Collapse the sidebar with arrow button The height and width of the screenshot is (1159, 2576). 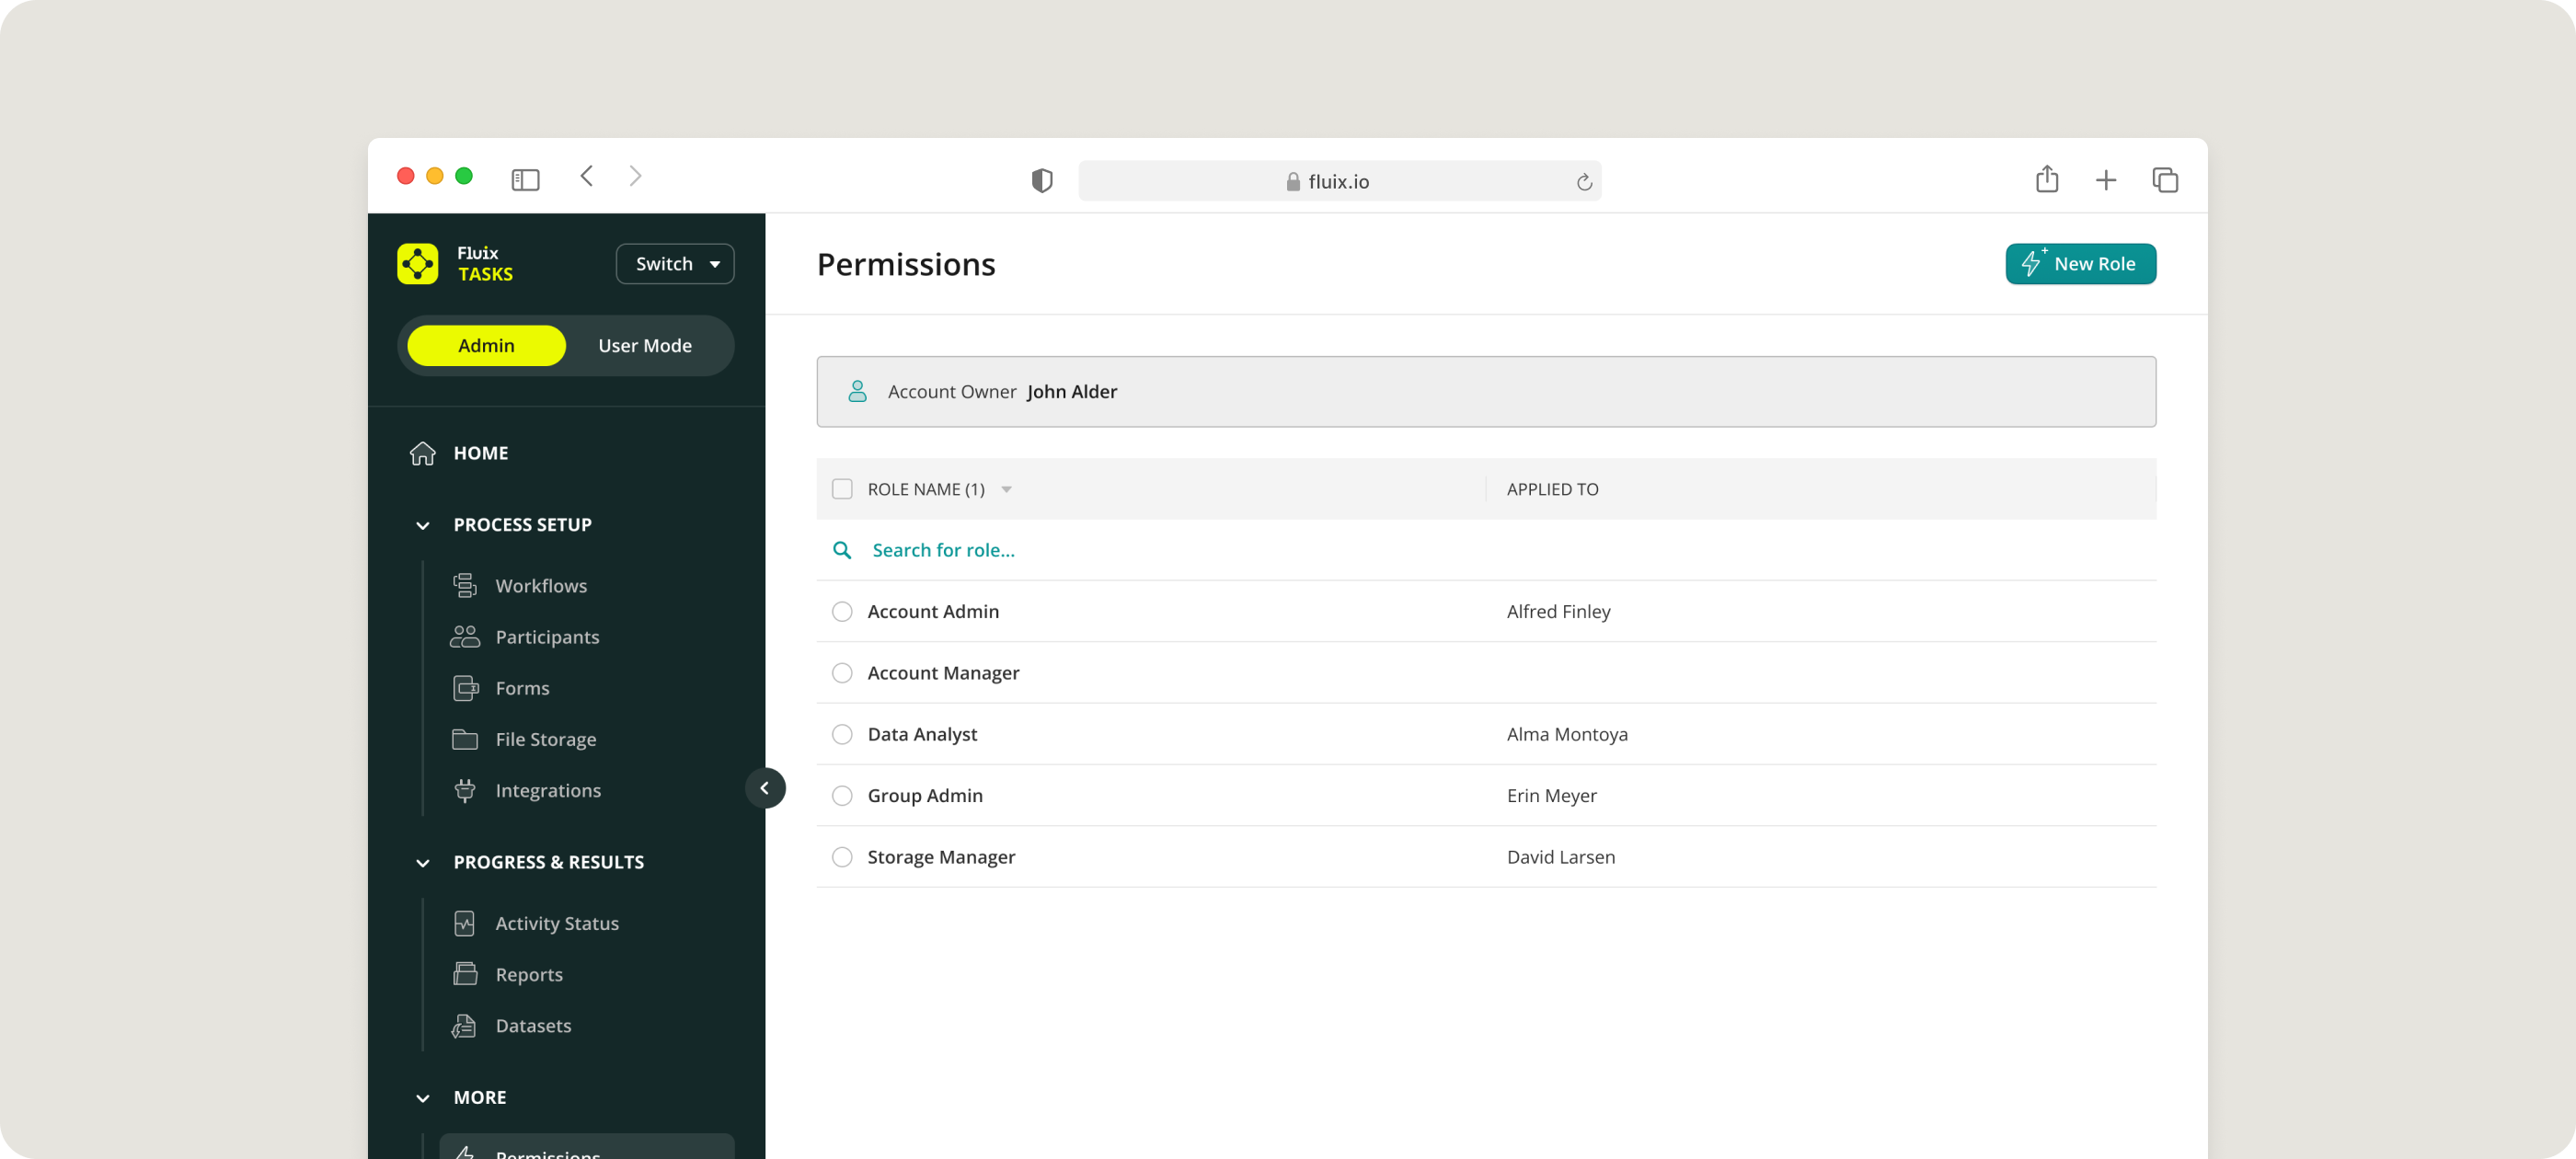pyautogui.click(x=765, y=788)
